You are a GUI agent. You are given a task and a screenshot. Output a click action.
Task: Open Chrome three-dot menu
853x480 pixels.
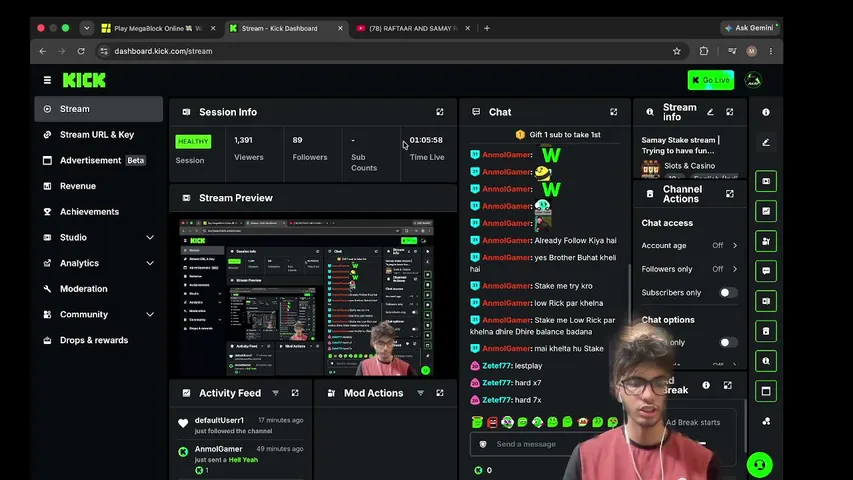[771, 51]
